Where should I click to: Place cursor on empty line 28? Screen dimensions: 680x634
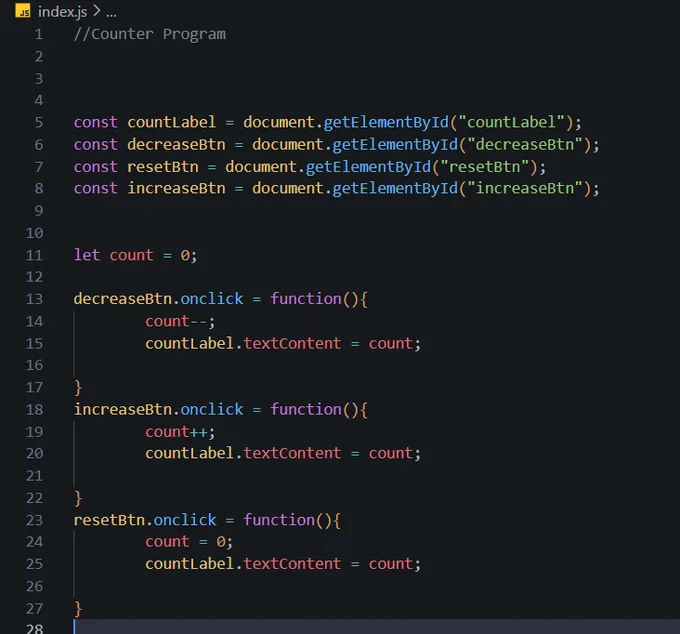coord(376,627)
